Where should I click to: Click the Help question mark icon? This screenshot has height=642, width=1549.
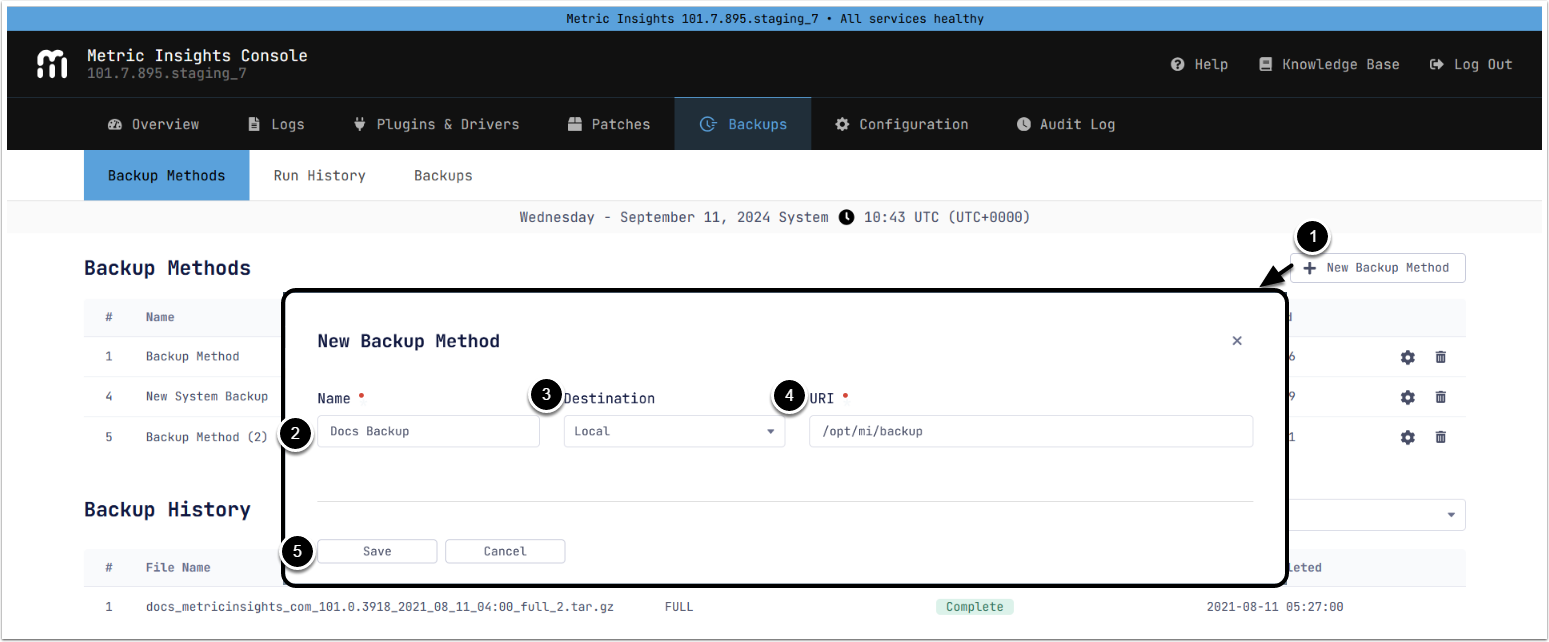pyautogui.click(x=1178, y=64)
